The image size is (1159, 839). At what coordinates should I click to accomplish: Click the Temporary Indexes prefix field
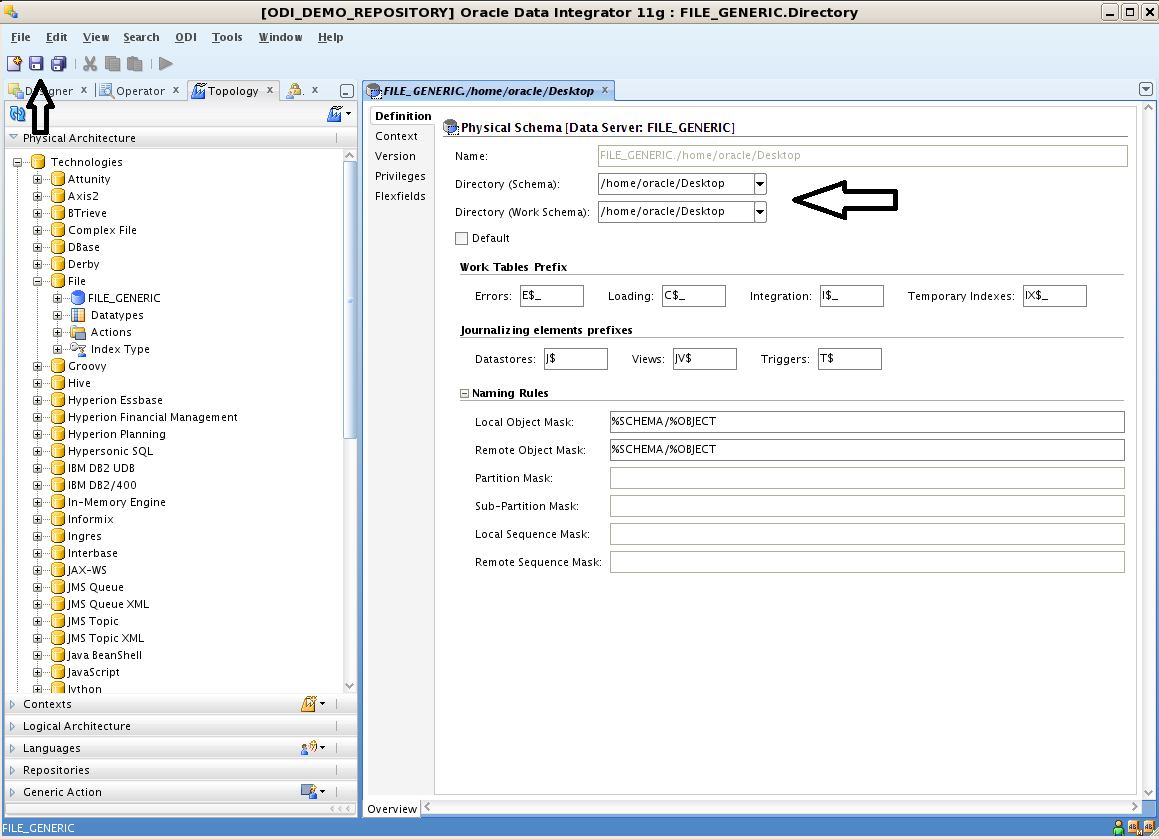1055,296
